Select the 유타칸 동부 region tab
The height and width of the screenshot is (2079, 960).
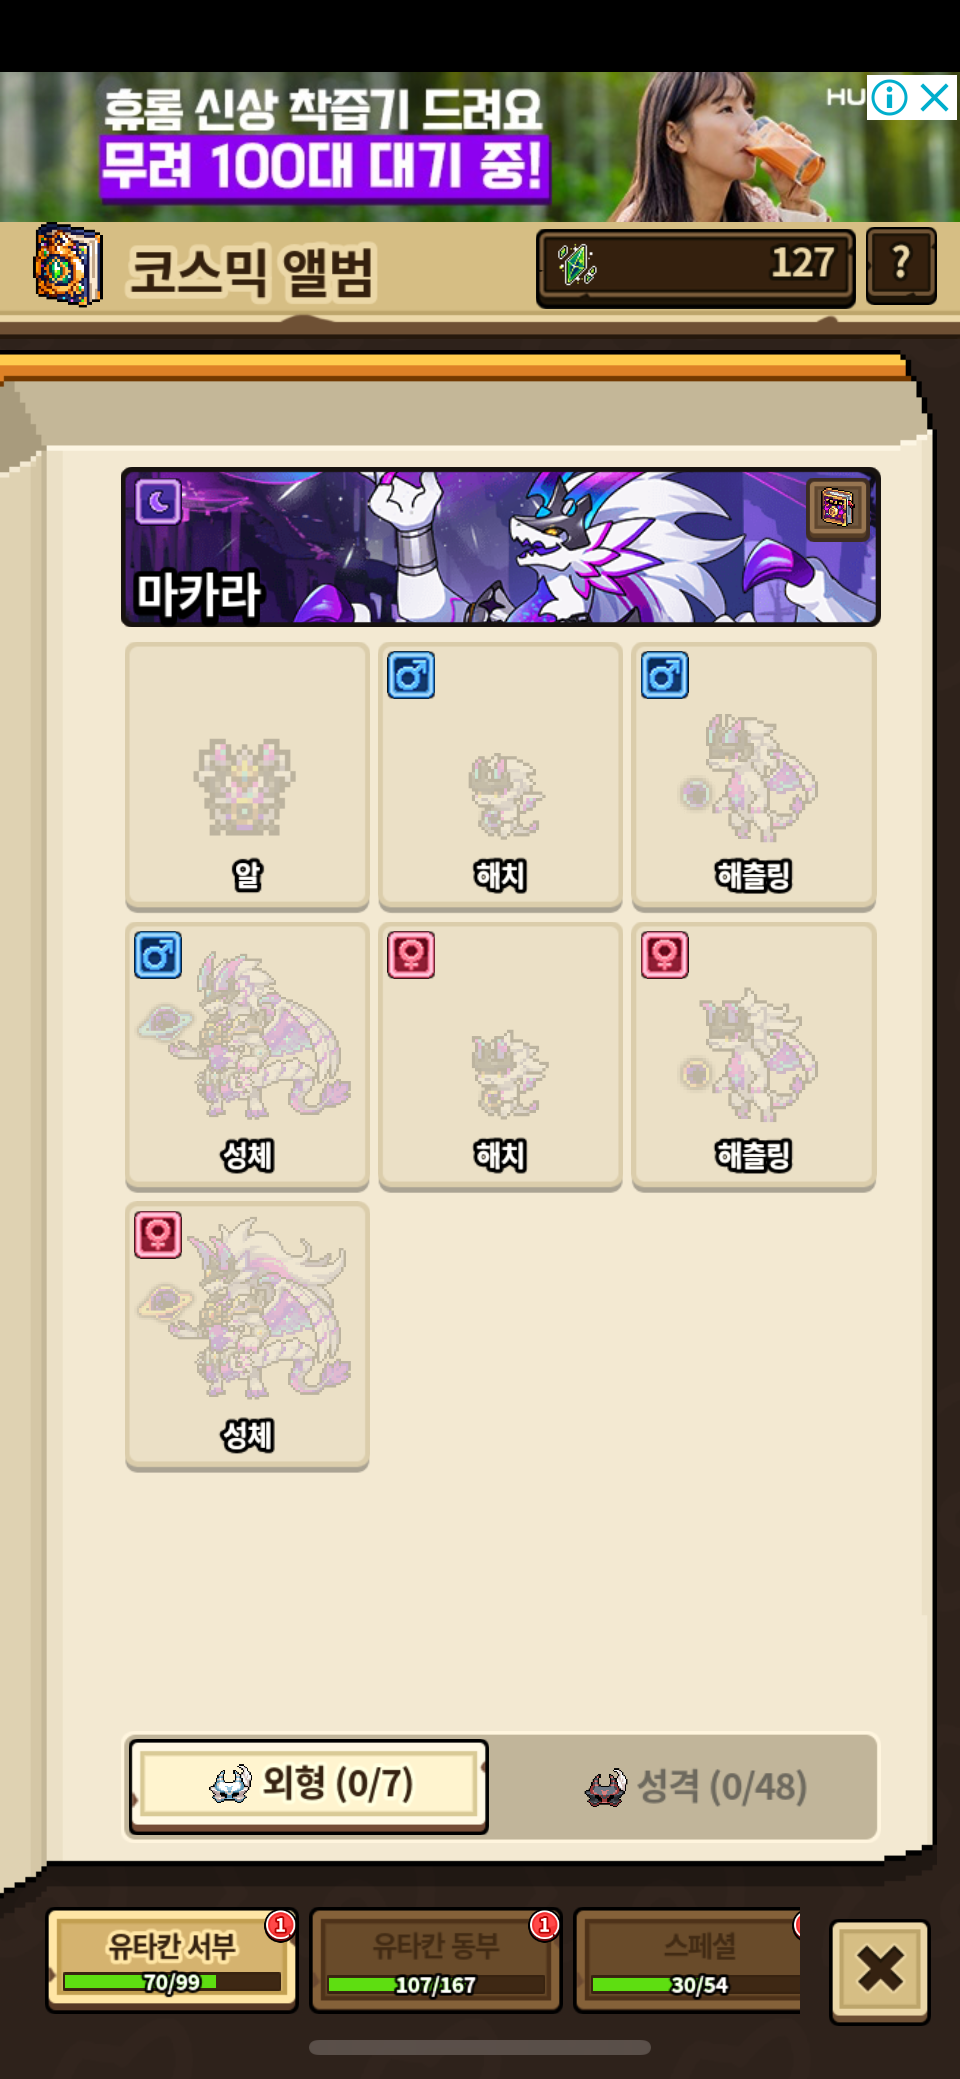pyautogui.click(x=436, y=1960)
